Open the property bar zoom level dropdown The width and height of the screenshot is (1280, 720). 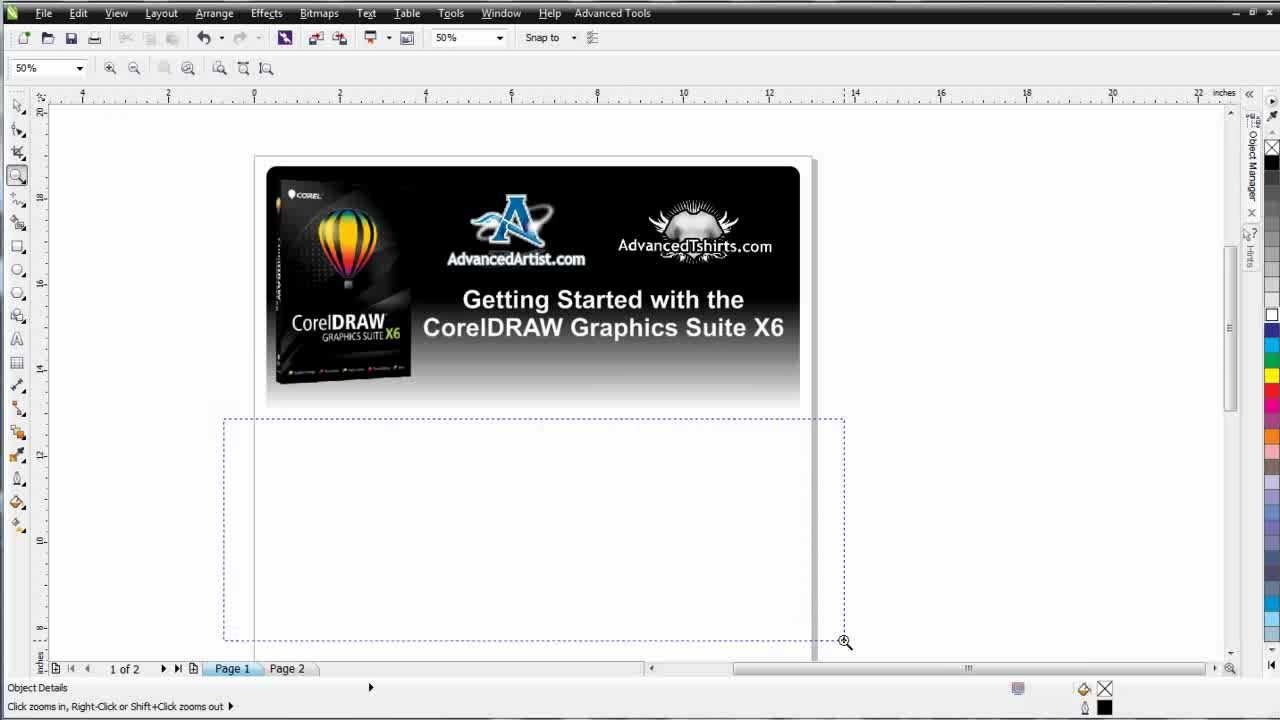click(x=79, y=68)
